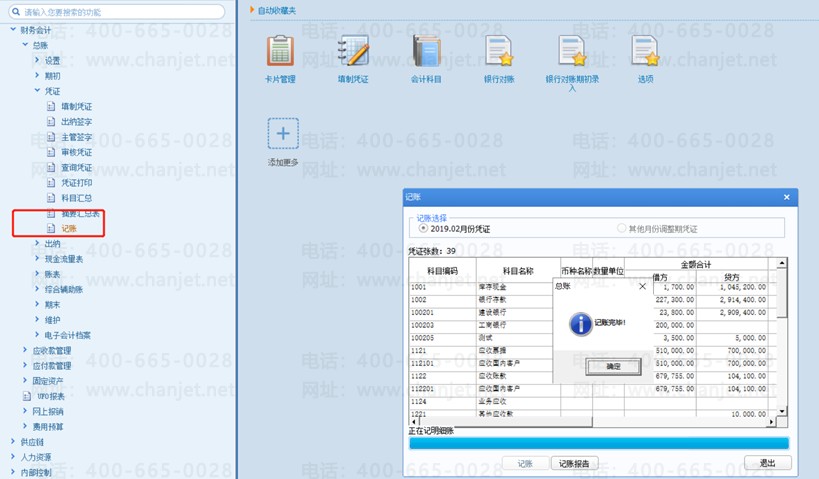This screenshot has height=479, width=819.
Task: Open the 银行对账期初录入 shortcut icon
Action: pos(572,51)
